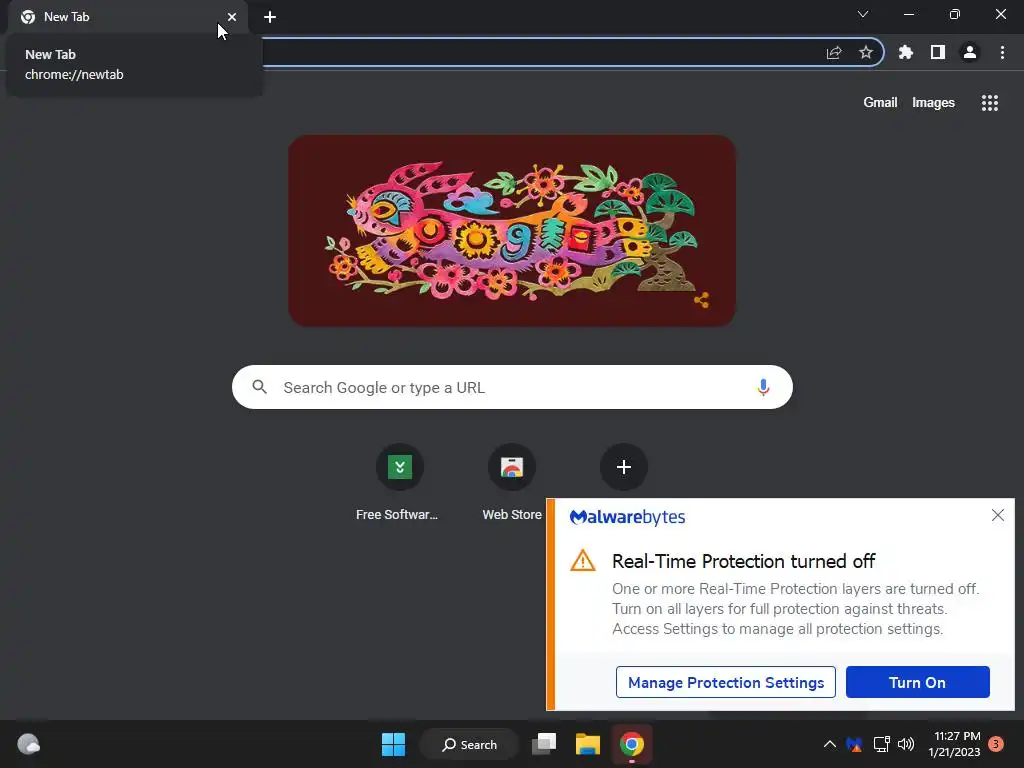Open notification center badge 3
Image resolution: width=1024 pixels, height=768 pixels.
[x=996, y=744]
